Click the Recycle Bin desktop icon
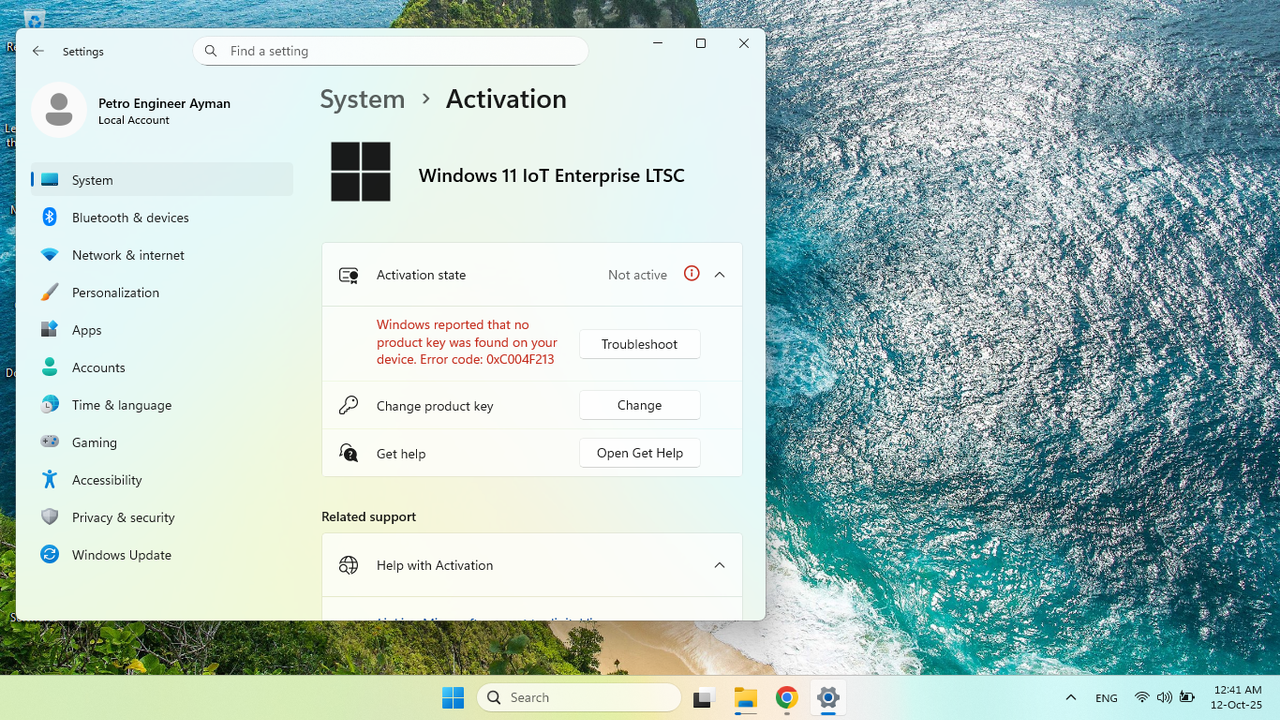This screenshot has height=720, width=1280. [34, 18]
